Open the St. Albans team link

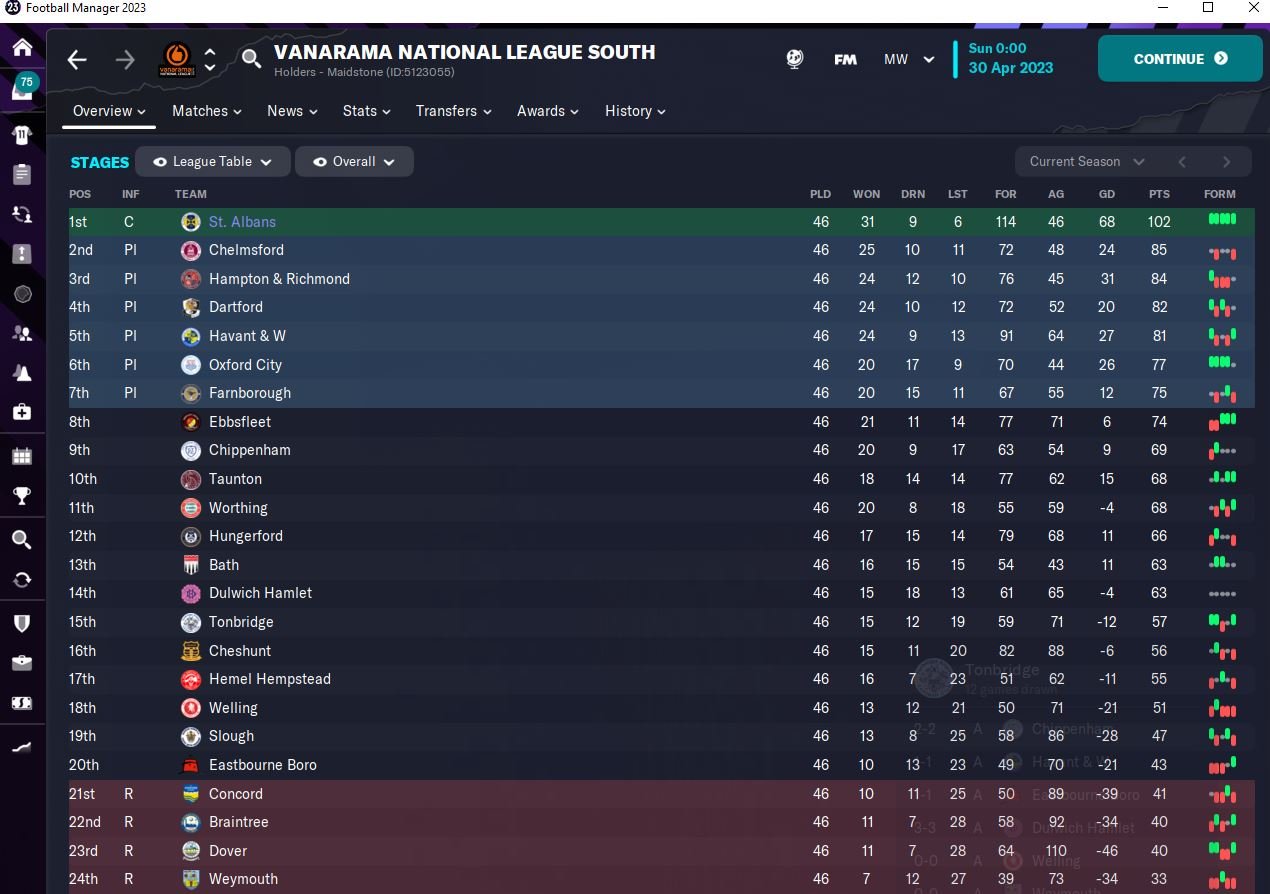(x=242, y=222)
